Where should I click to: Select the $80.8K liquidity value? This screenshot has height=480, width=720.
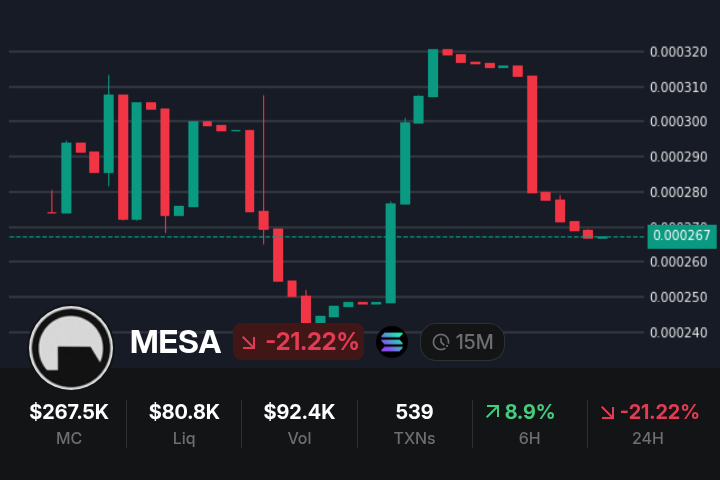[x=184, y=411]
